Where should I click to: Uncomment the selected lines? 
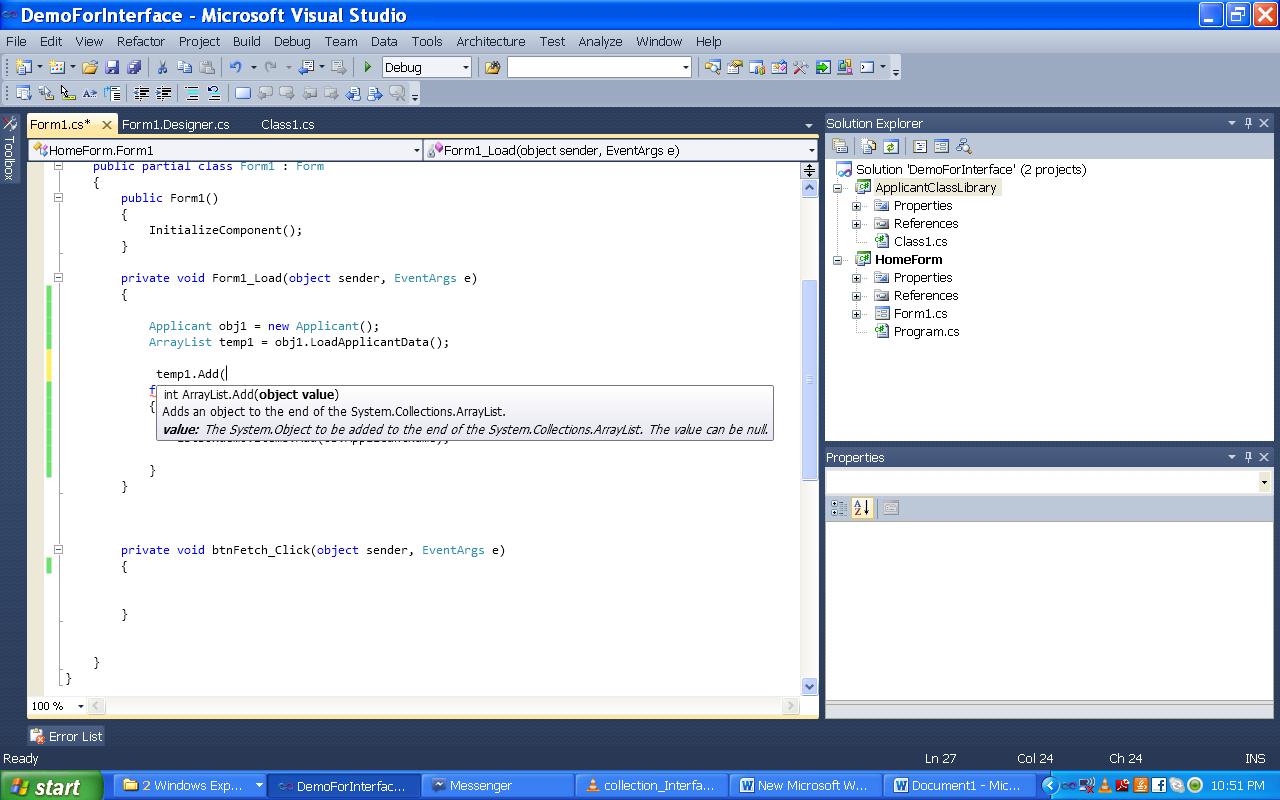click(x=213, y=93)
